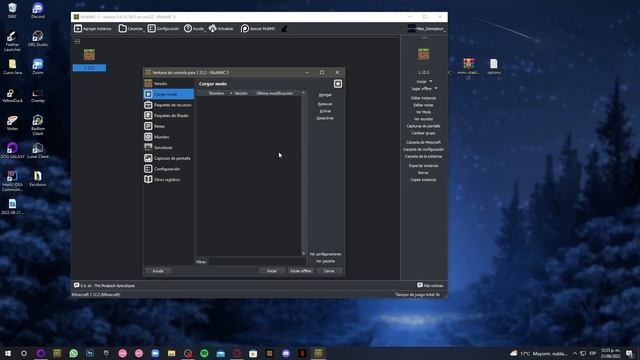
Task: Open Otros registros page in sidebar
Action: pyautogui.click(x=169, y=179)
